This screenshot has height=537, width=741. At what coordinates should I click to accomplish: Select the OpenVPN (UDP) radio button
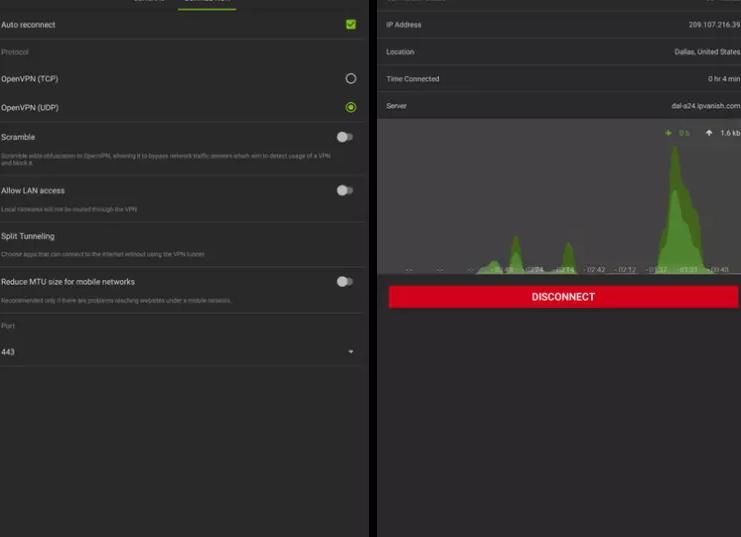pos(350,107)
